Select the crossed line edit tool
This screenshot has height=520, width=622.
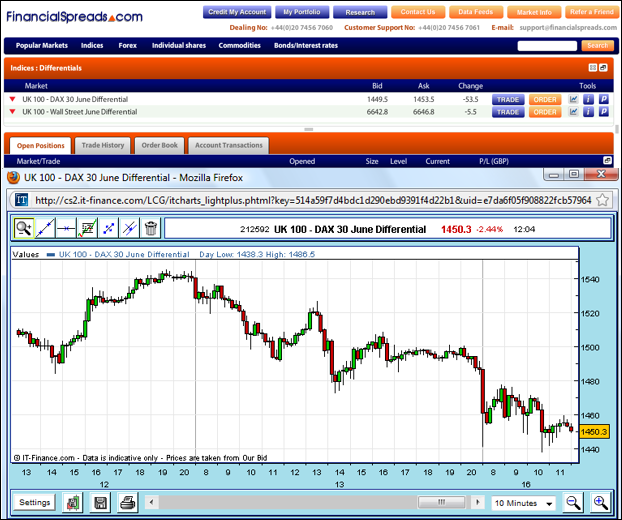(x=129, y=228)
